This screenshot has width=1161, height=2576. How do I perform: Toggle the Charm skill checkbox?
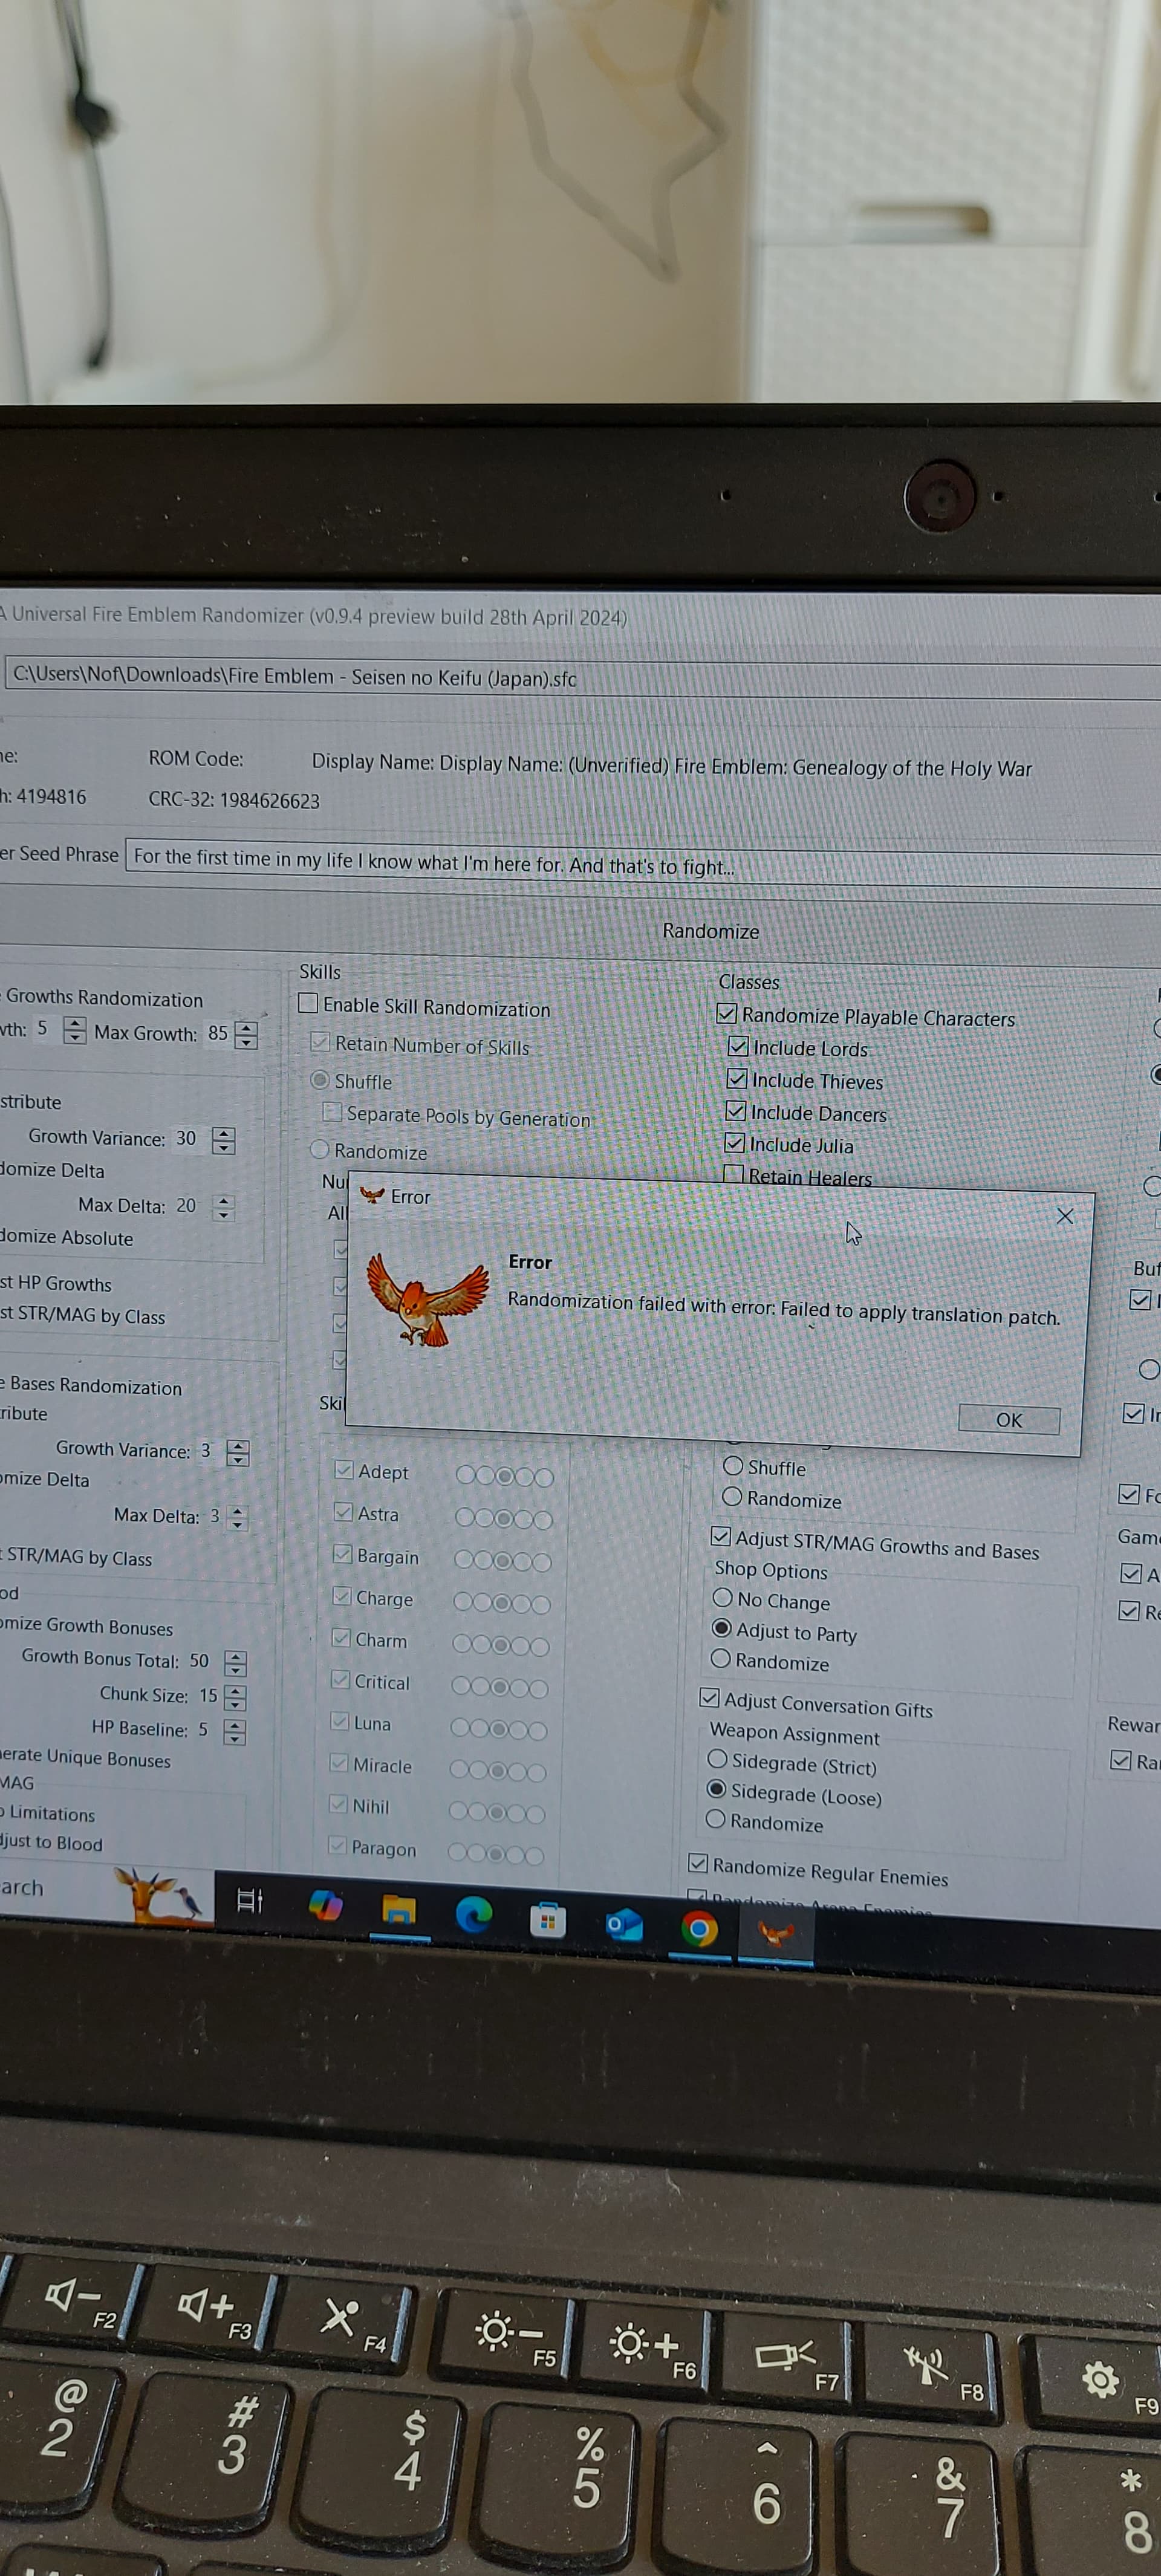(341, 1638)
